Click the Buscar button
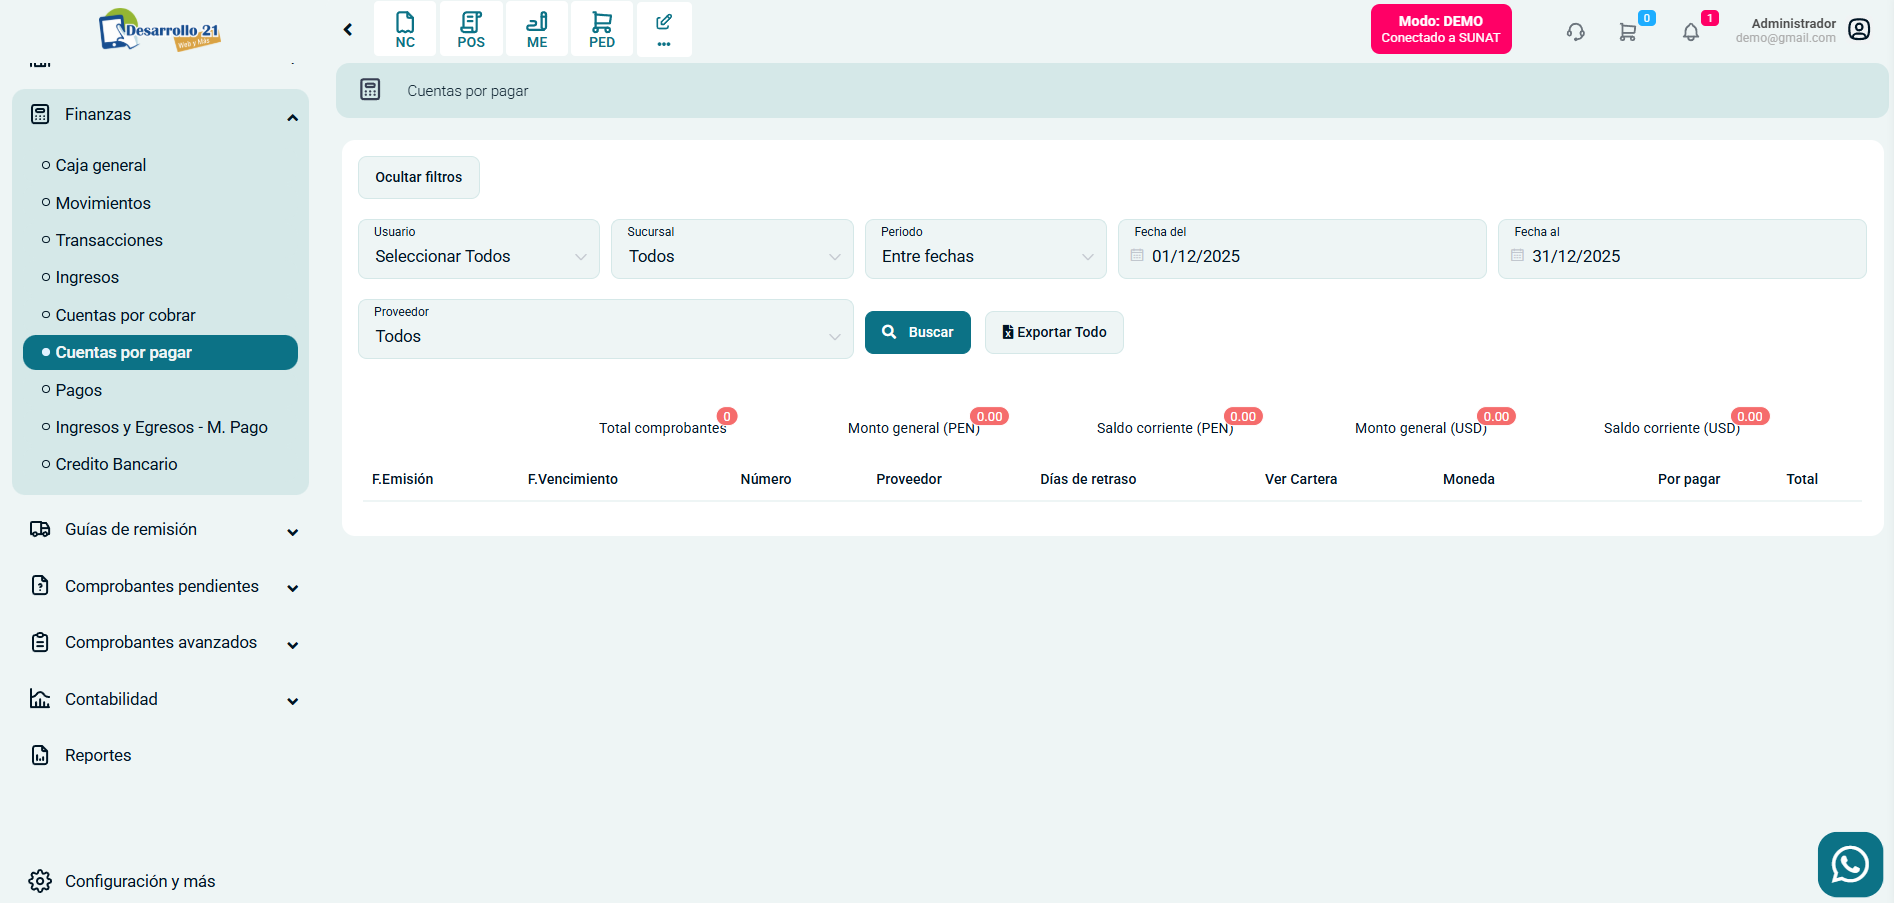1894x903 pixels. 917,332
